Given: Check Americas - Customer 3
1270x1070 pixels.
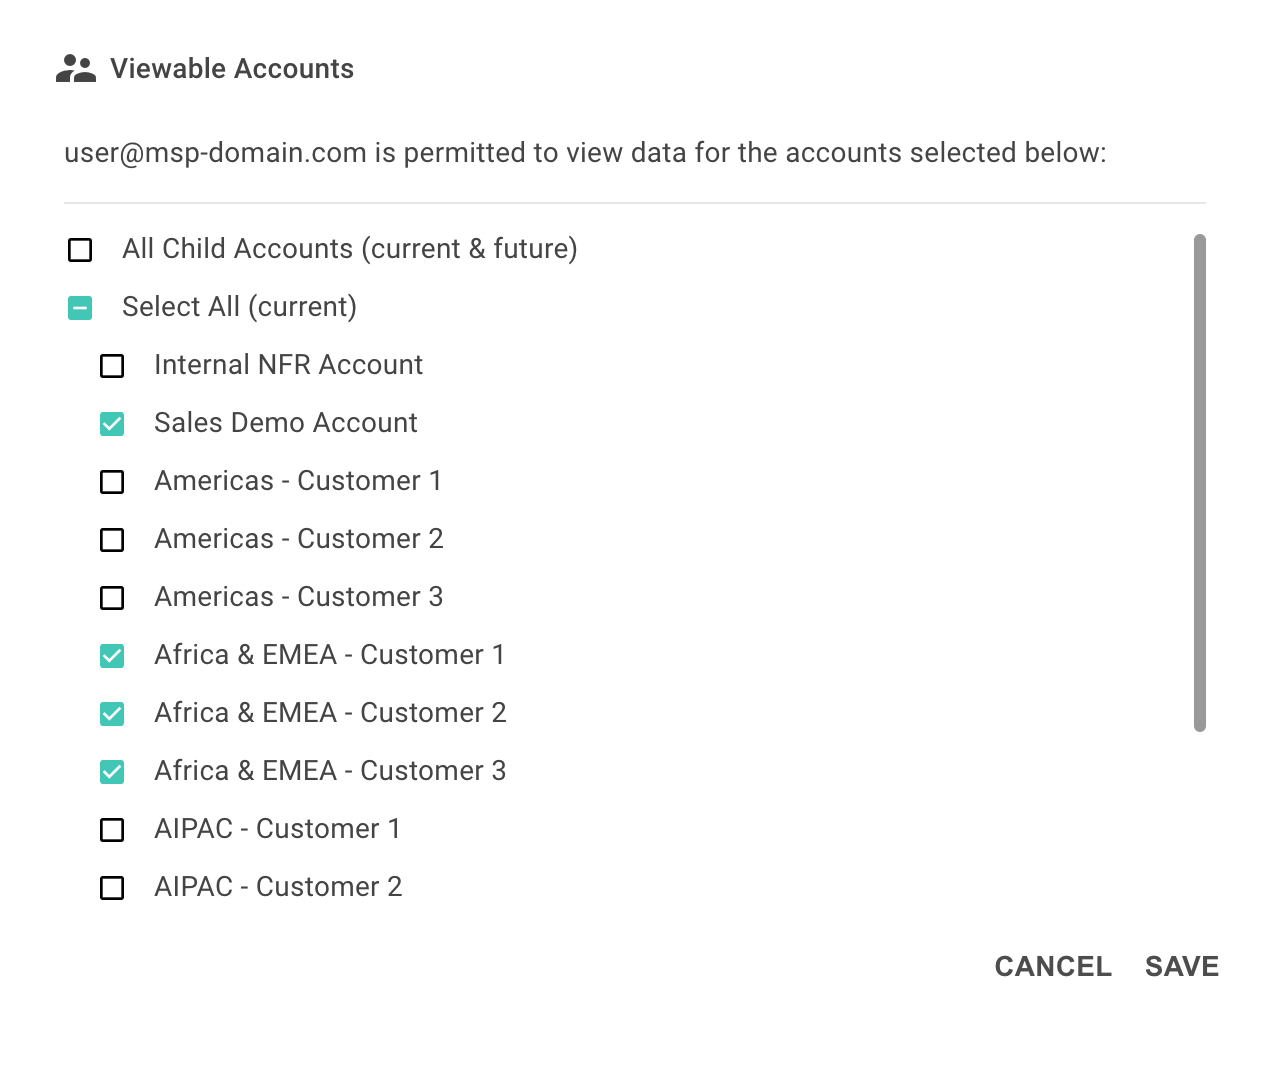Looking at the screenshot, I should [x=112, y=597].
